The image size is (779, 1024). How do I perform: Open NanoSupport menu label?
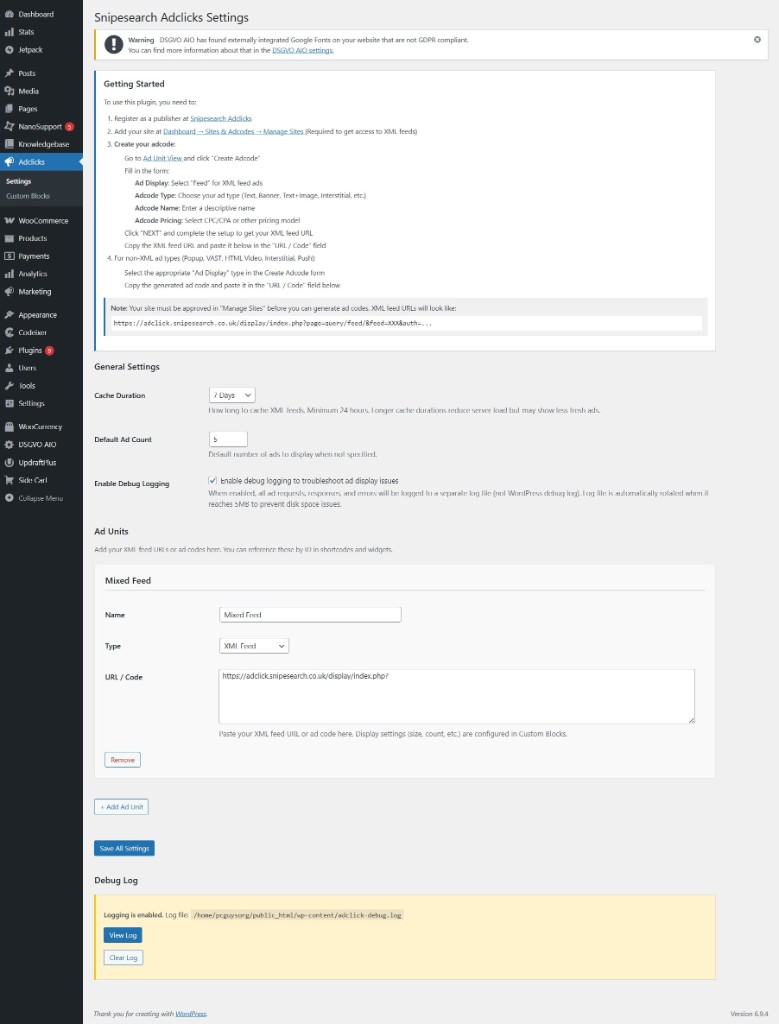tap(40, 126)
